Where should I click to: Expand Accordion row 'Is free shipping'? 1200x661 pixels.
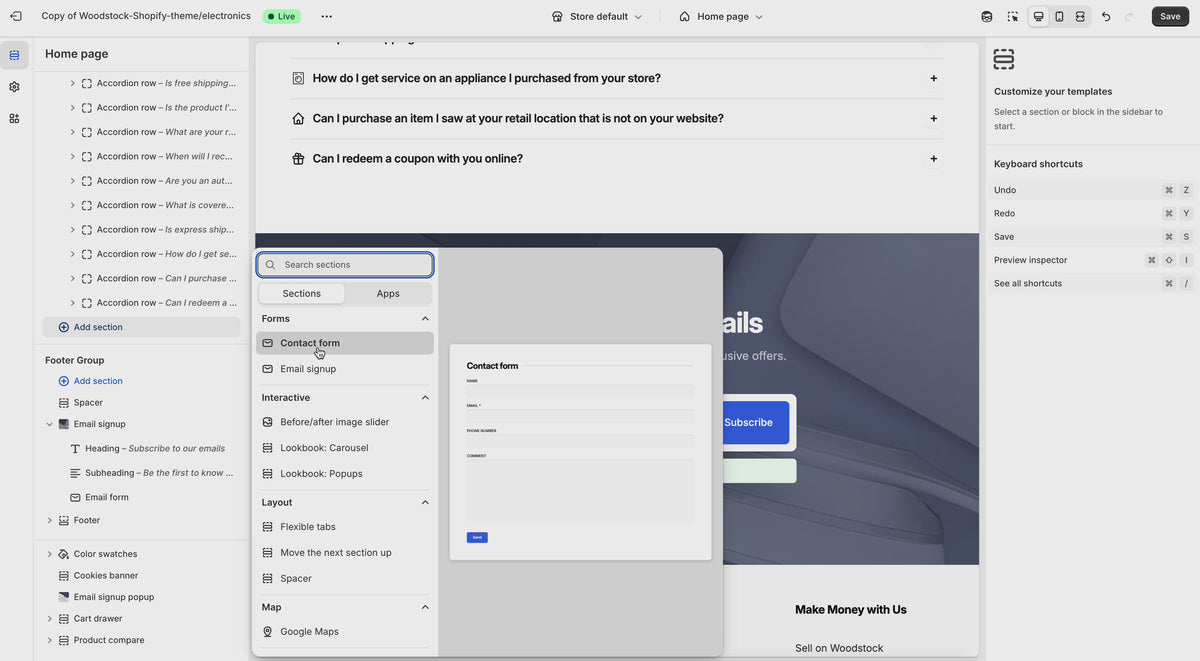coord(72,83)
